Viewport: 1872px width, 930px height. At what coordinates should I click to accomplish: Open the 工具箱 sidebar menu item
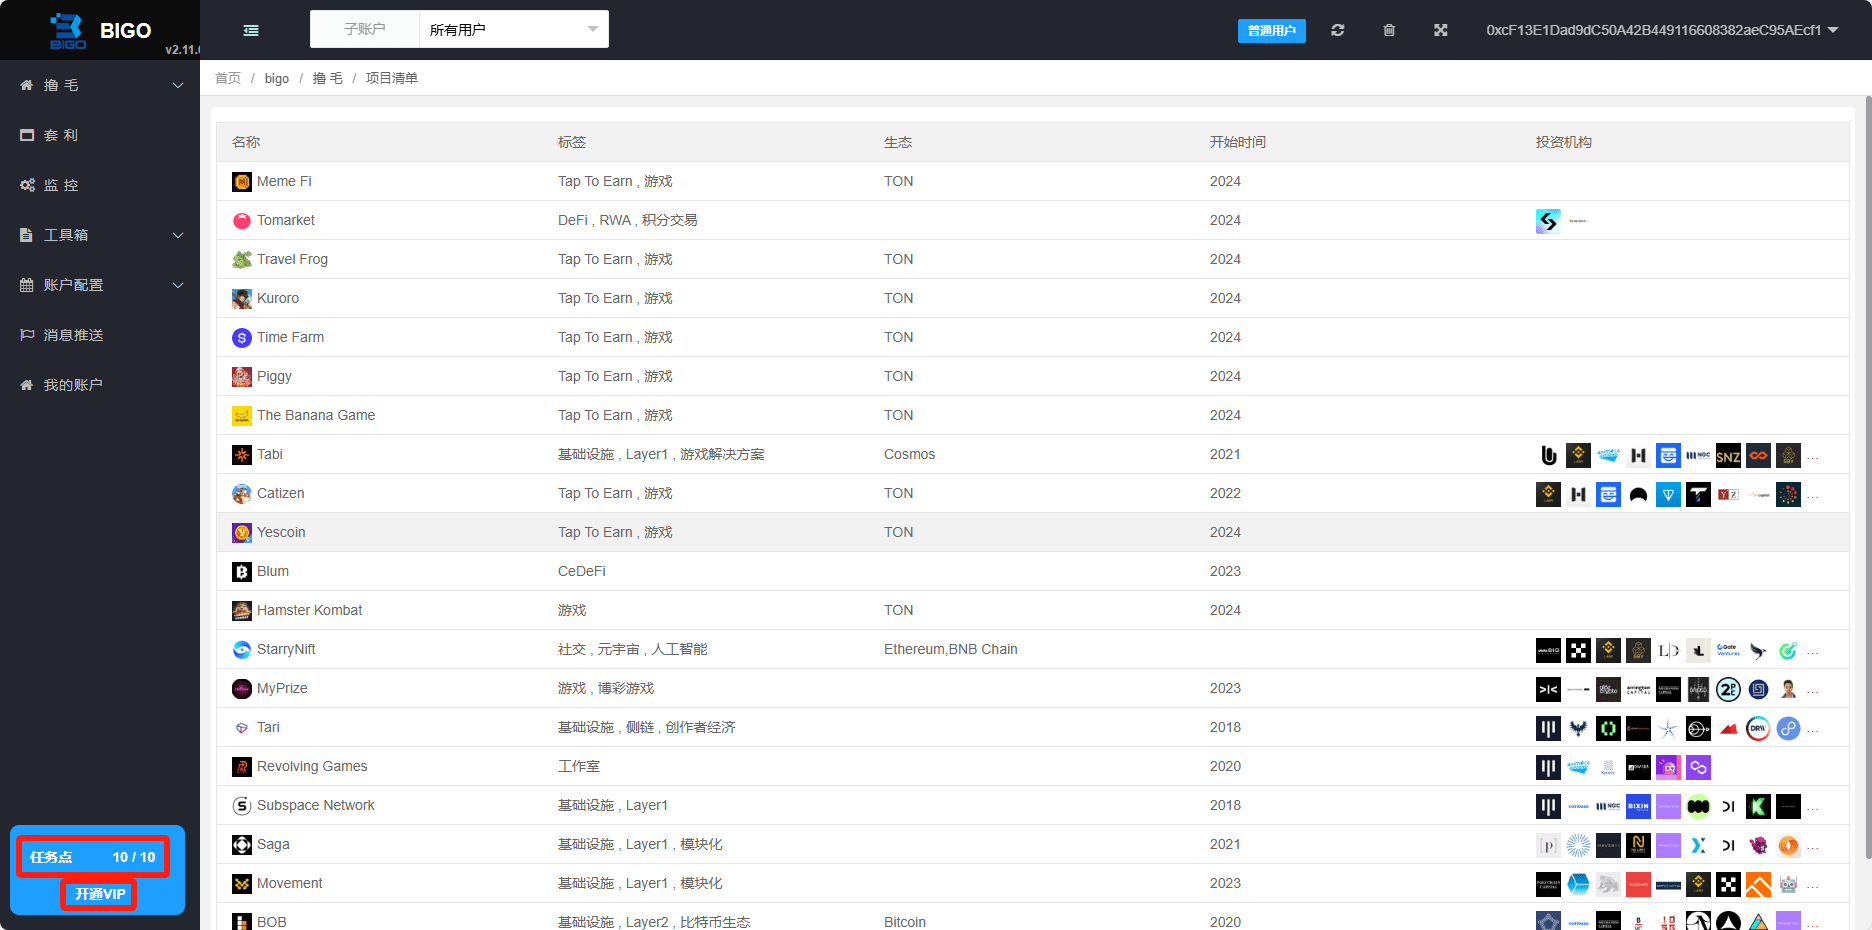(100, 235)
